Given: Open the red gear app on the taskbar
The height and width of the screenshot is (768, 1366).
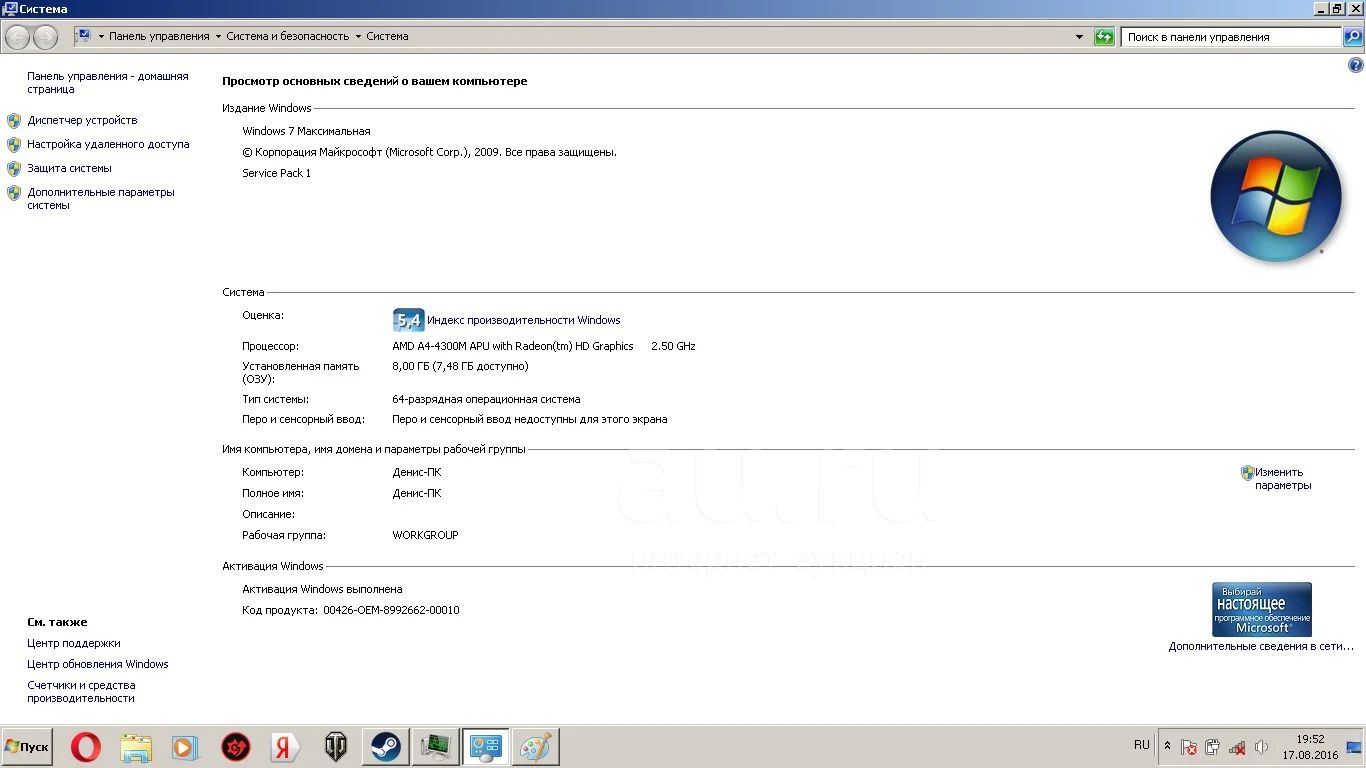Looking at the screenshot, I should coord(236,747).
